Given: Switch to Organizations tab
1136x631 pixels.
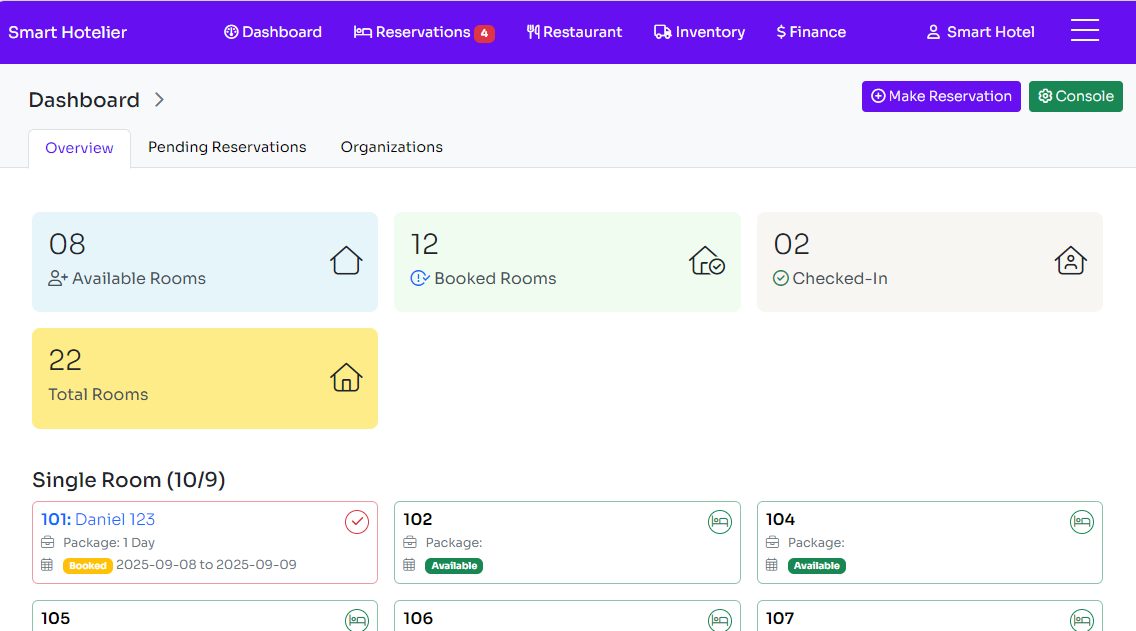Looking at the screenshot, I should 391,147.
